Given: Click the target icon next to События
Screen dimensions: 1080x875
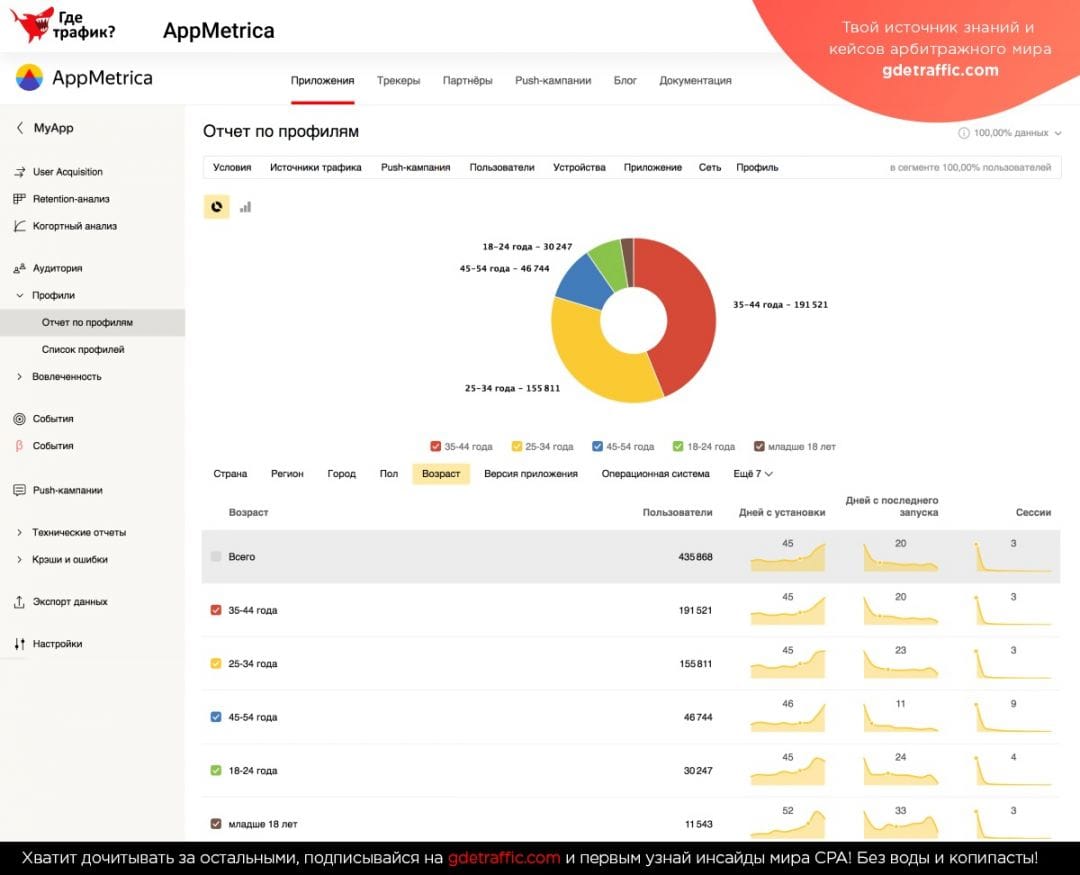Looking at the screenshot, I should point(19,419).
